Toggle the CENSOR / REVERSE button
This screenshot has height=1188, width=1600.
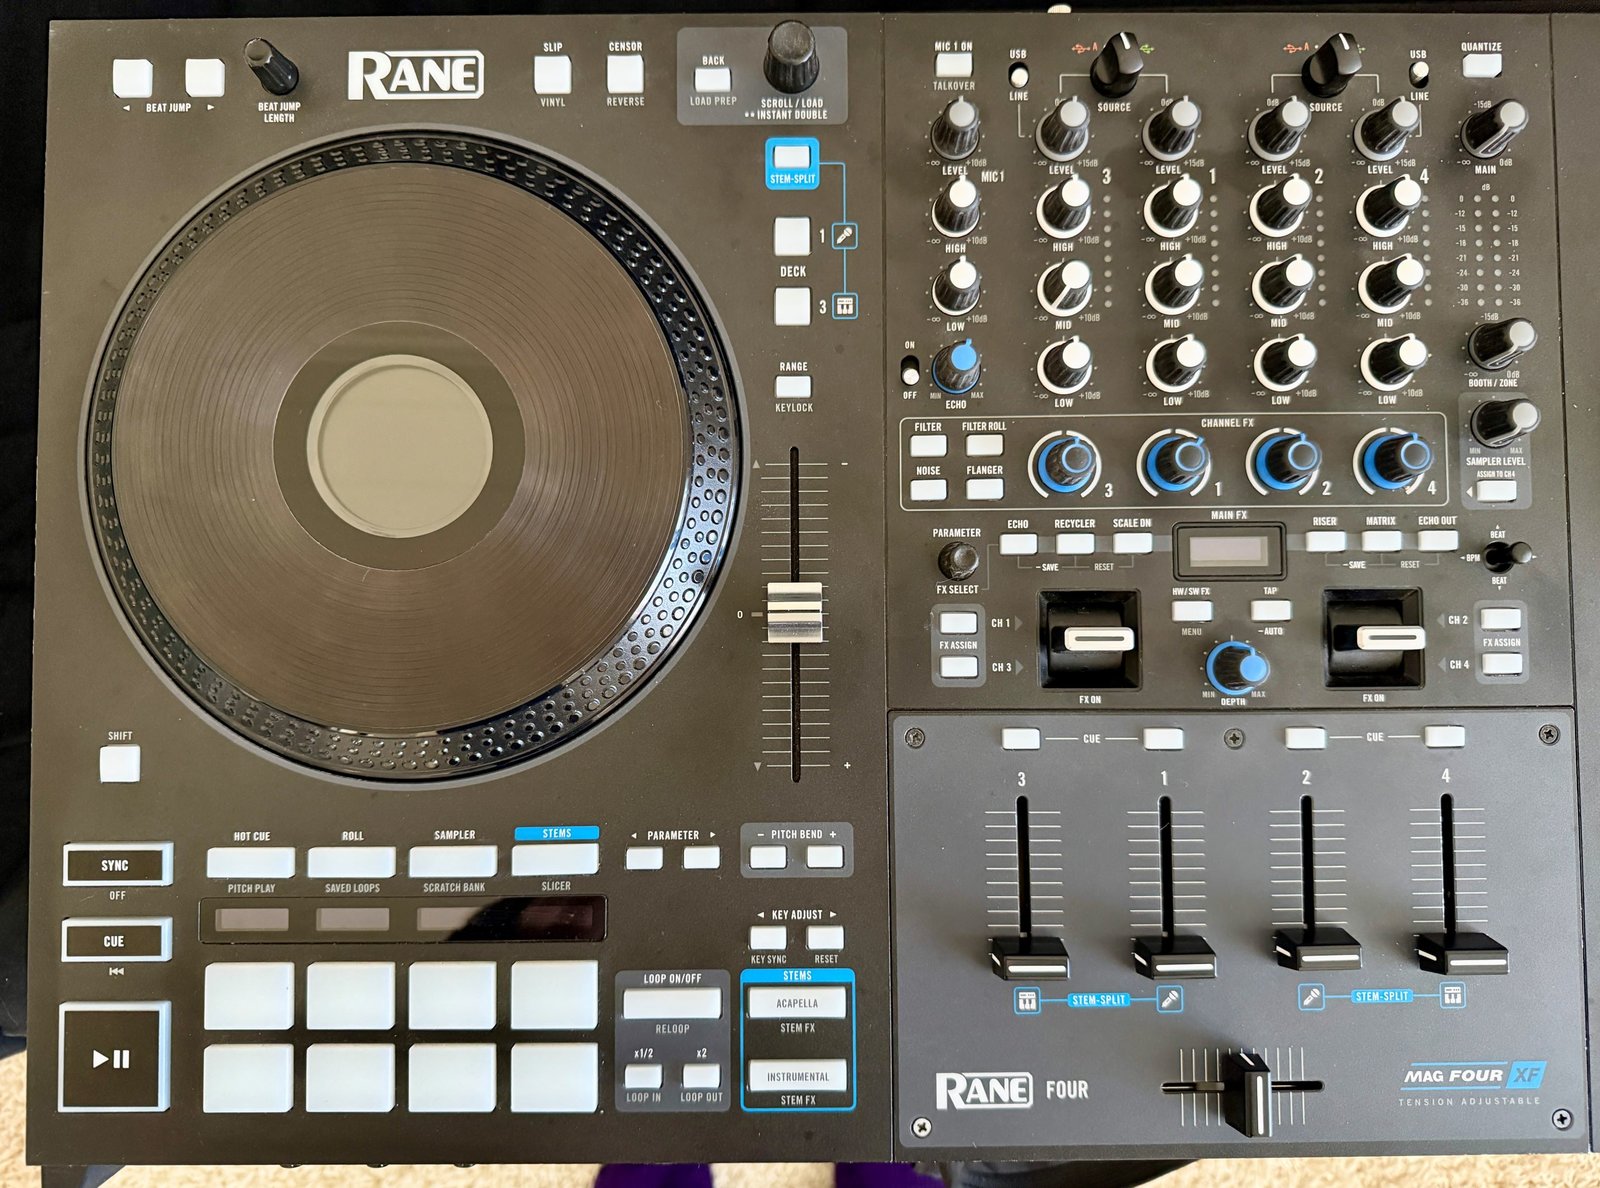(625, 74)
